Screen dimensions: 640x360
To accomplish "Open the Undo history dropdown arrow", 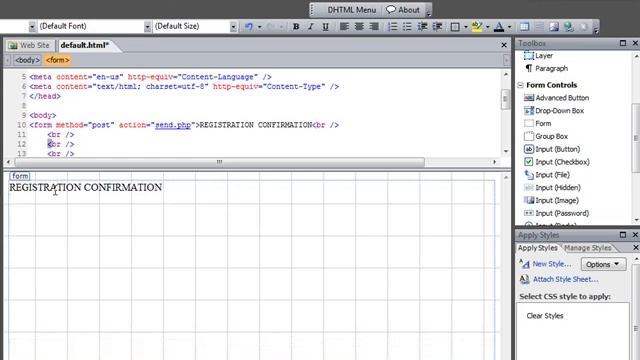I will [259, 27].
